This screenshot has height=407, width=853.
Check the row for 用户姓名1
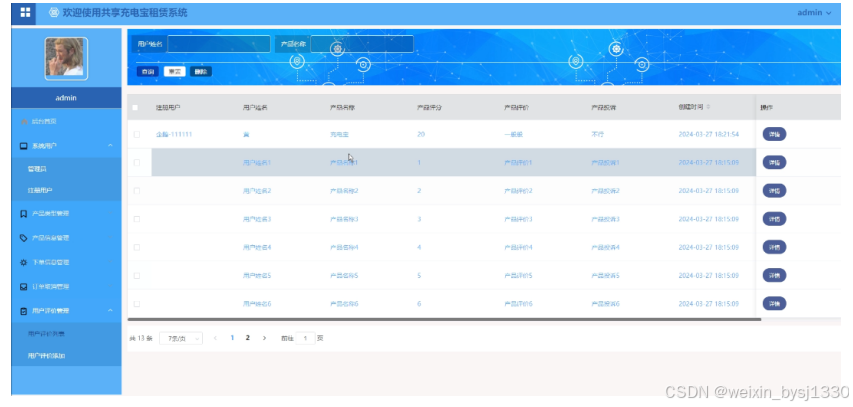[x=137, y=163]
